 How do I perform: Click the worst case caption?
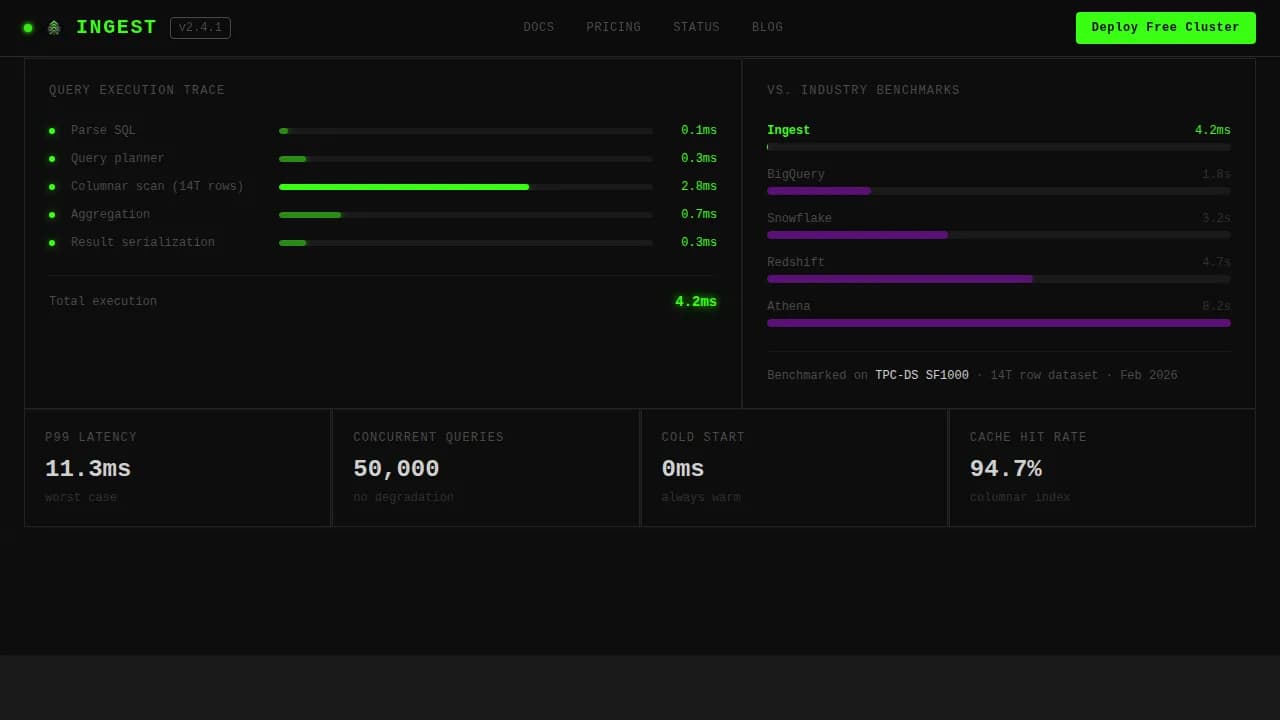pos(81,498)
